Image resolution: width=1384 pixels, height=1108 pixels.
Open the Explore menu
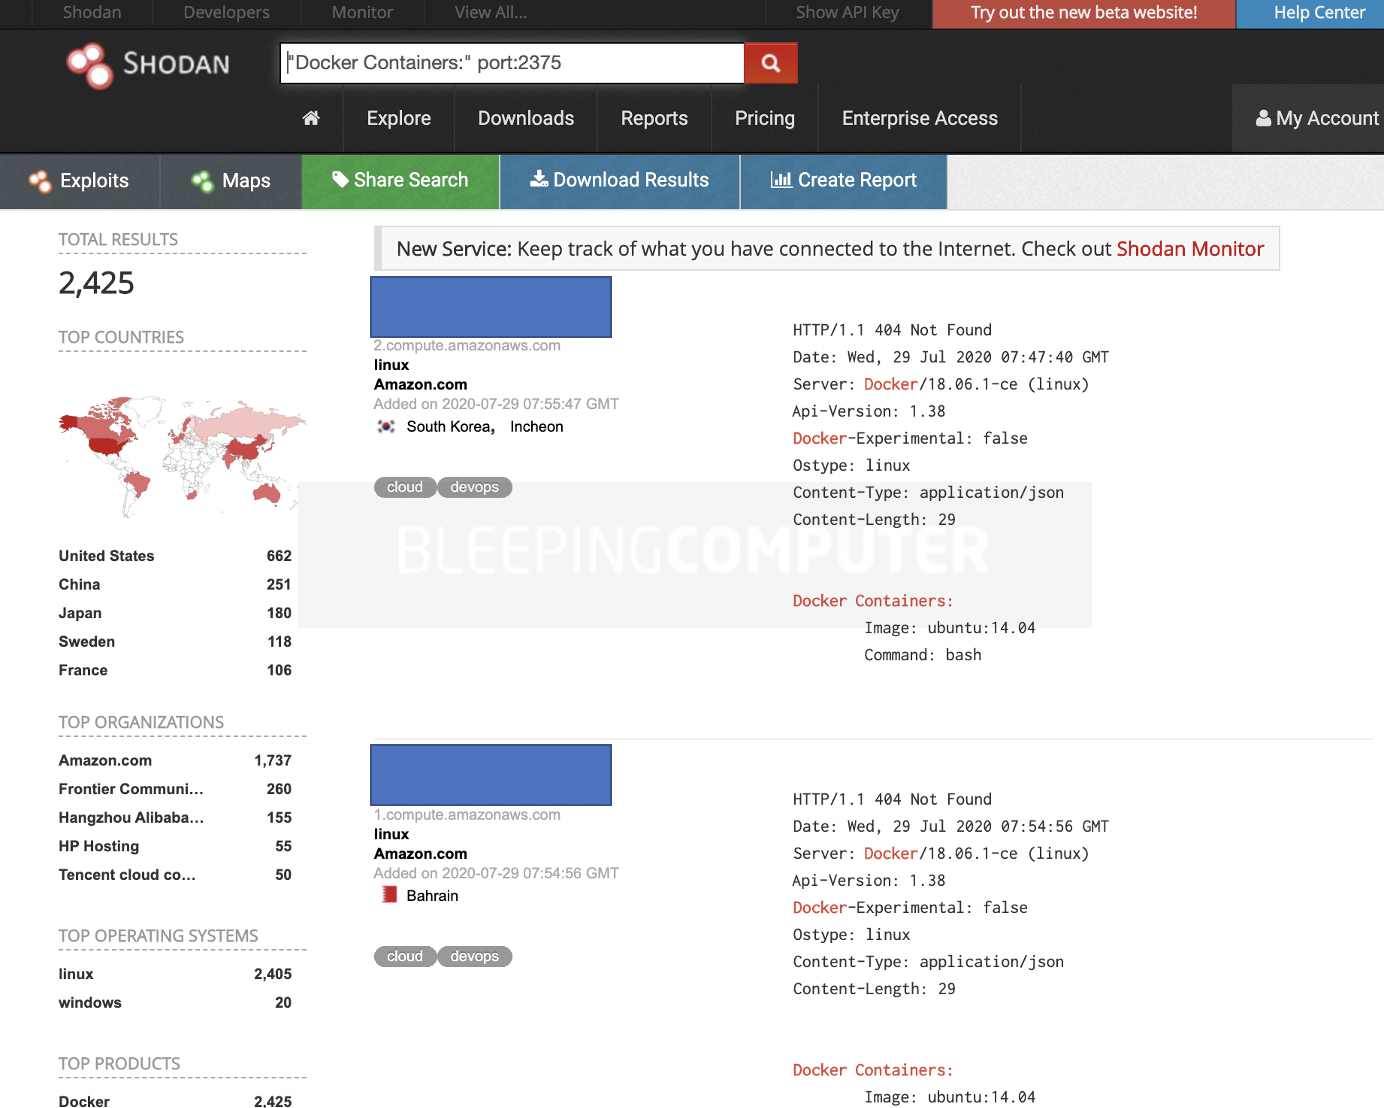click(x=399, y=118)
